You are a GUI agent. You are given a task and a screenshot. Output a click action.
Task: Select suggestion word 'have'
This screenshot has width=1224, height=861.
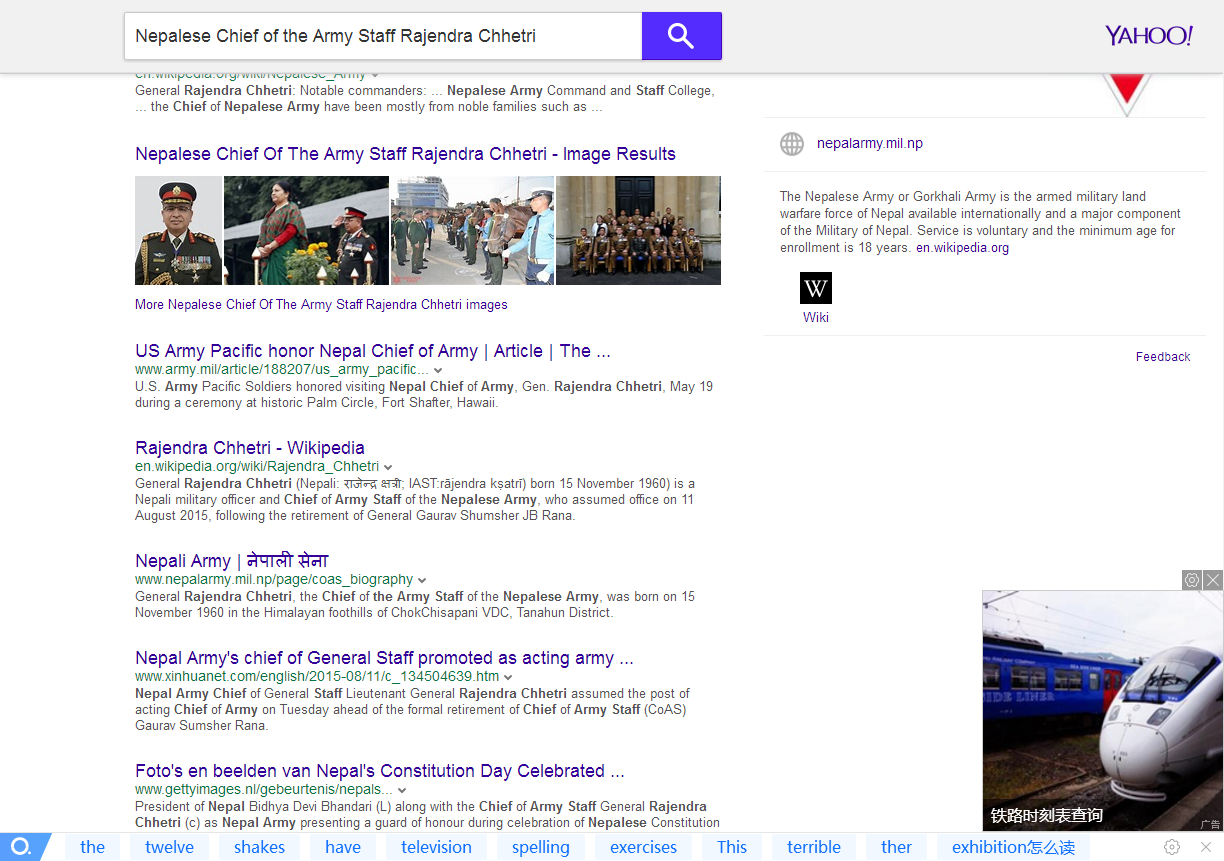(343, 847)
